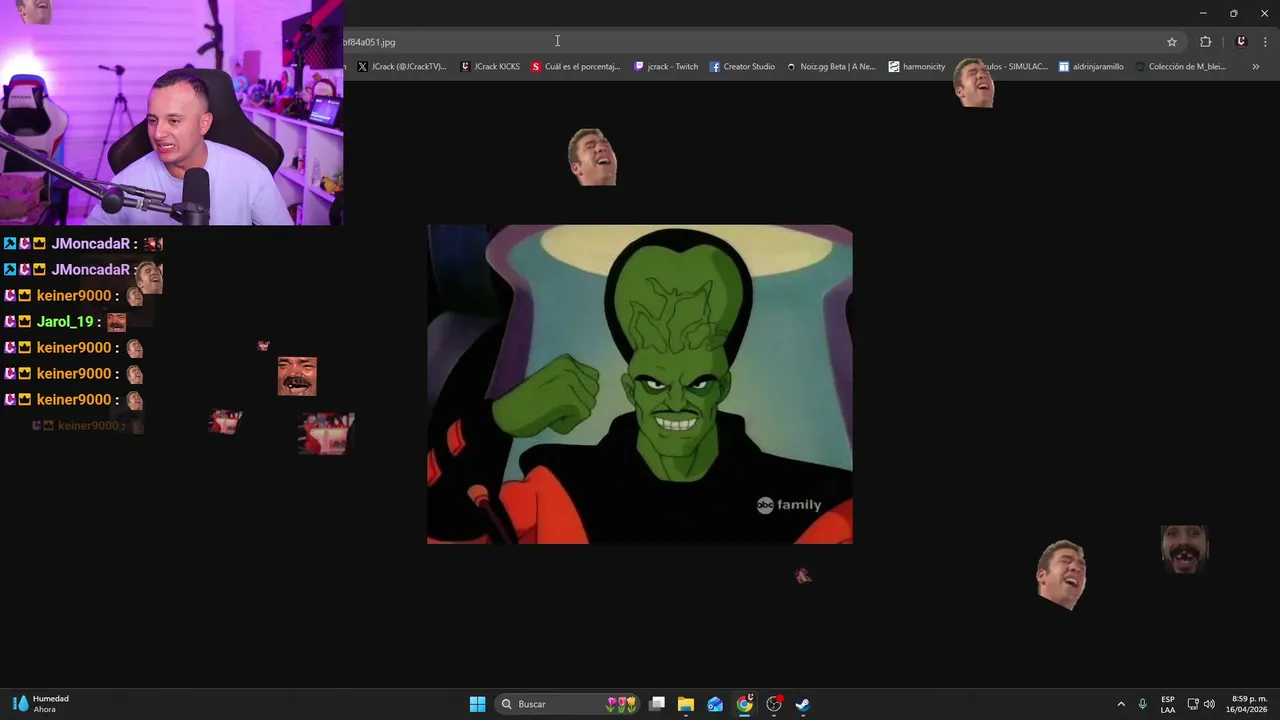This screenshot has width=1280, height=720.
Task: Open the Chrome three-dot menu
Action: coord(1266,42)
